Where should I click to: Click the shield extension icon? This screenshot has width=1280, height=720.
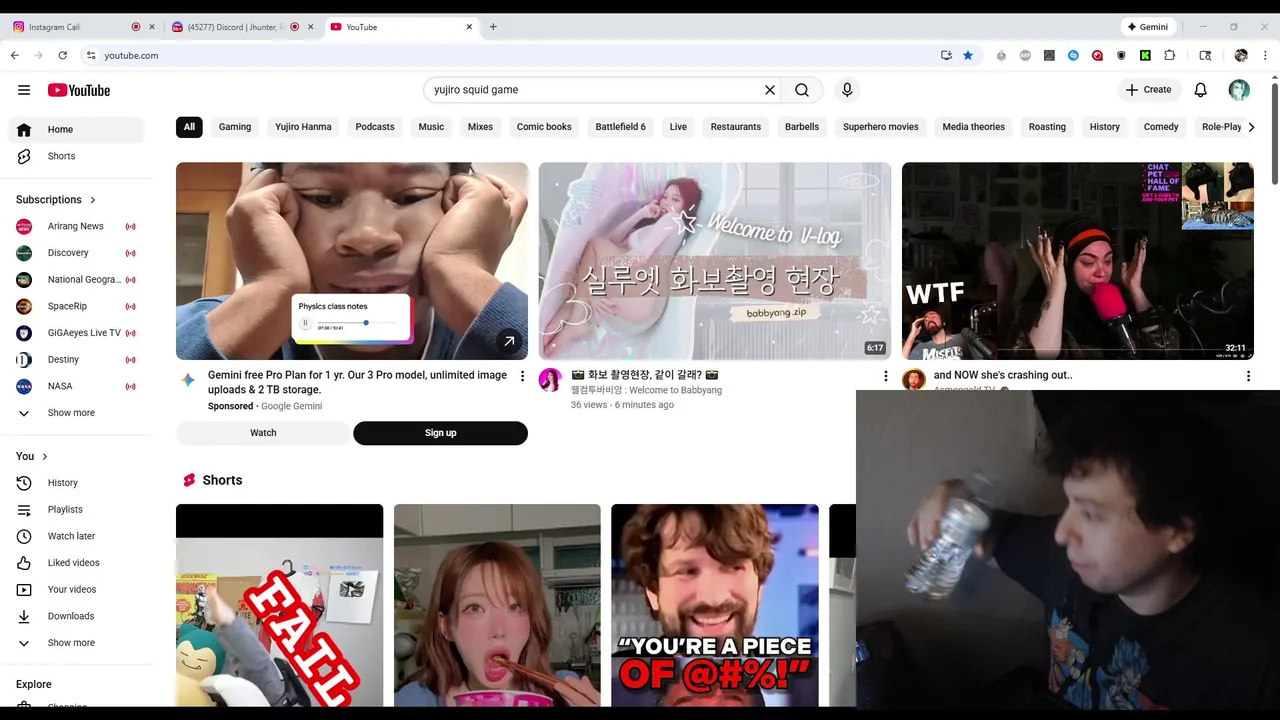(1121, 55)
